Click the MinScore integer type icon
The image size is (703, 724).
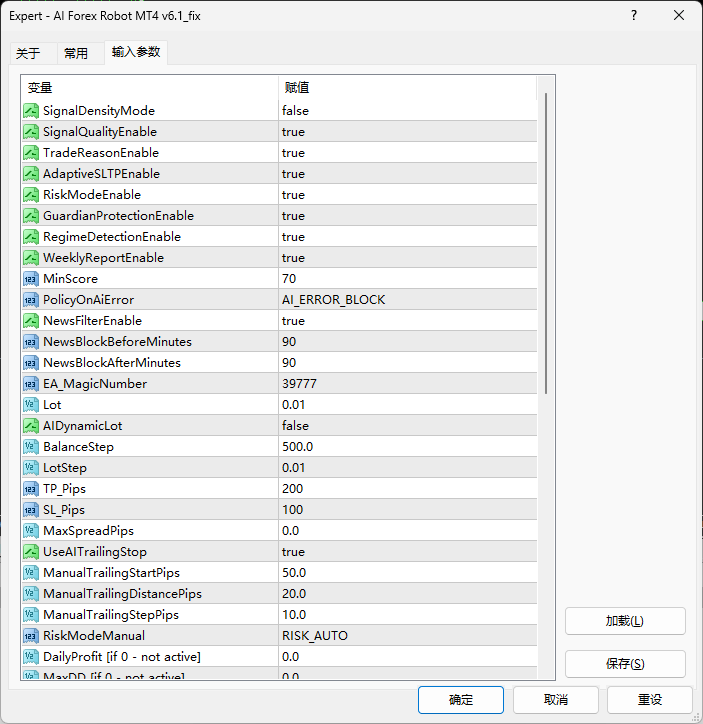pyautogui.click(x=31, y=279)
